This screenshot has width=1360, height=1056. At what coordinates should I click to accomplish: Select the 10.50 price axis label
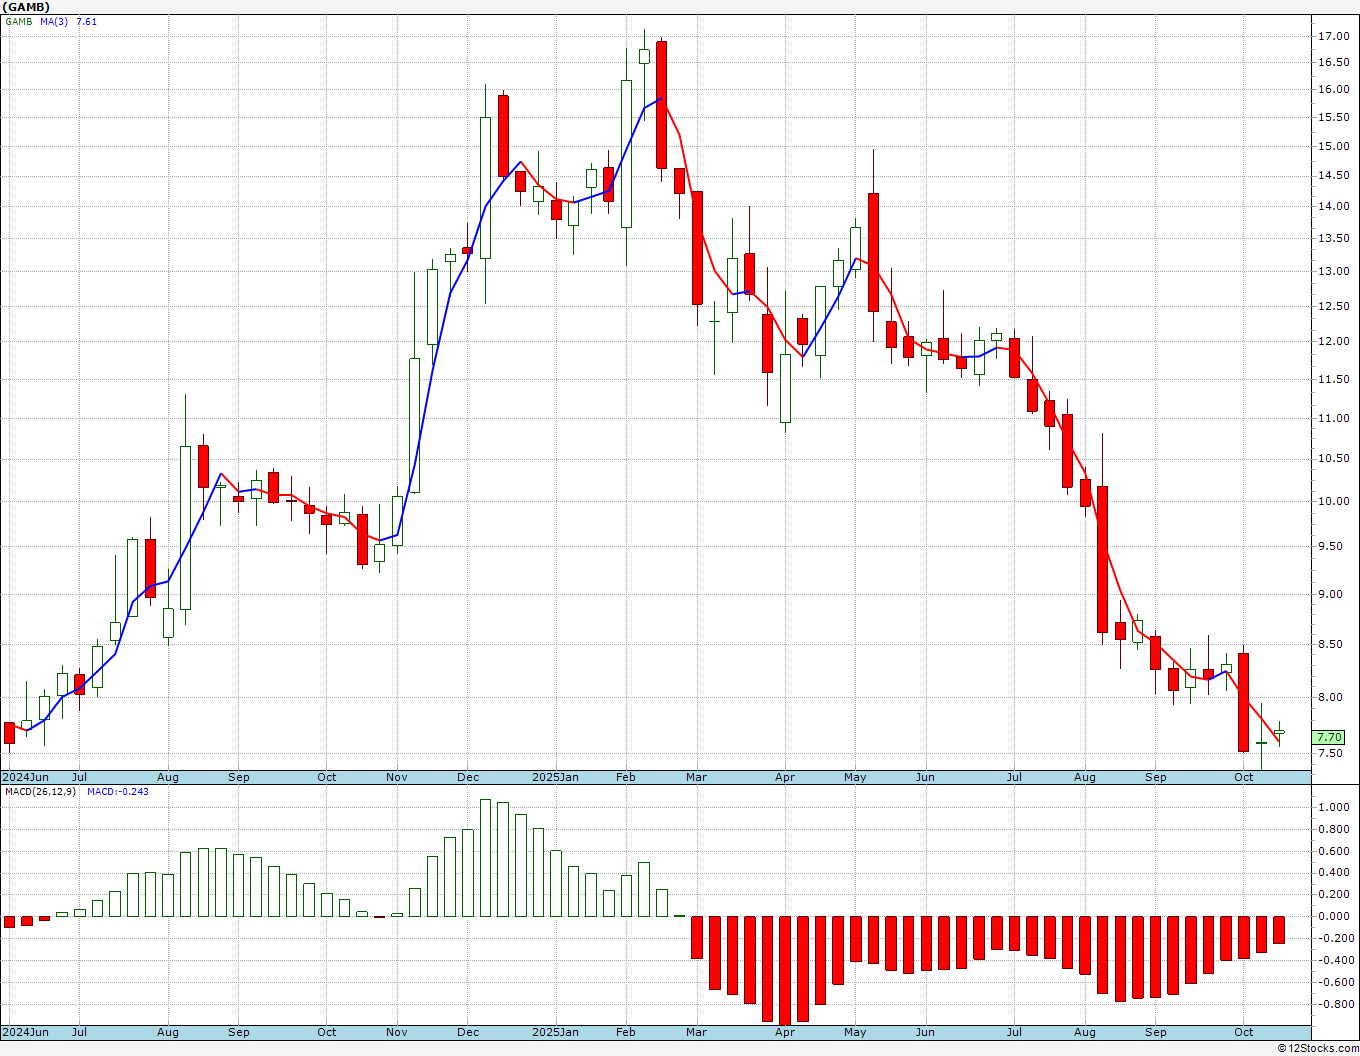click(x=1333, y=458)
